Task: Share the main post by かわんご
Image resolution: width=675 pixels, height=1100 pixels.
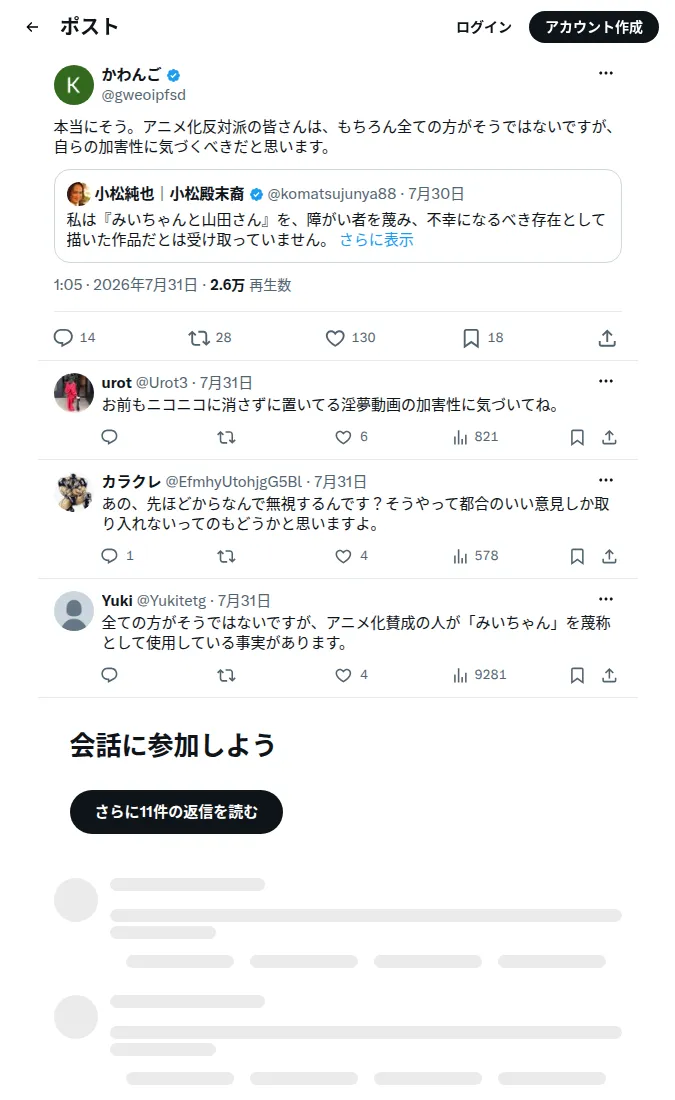Action: [x=607, y=338]
